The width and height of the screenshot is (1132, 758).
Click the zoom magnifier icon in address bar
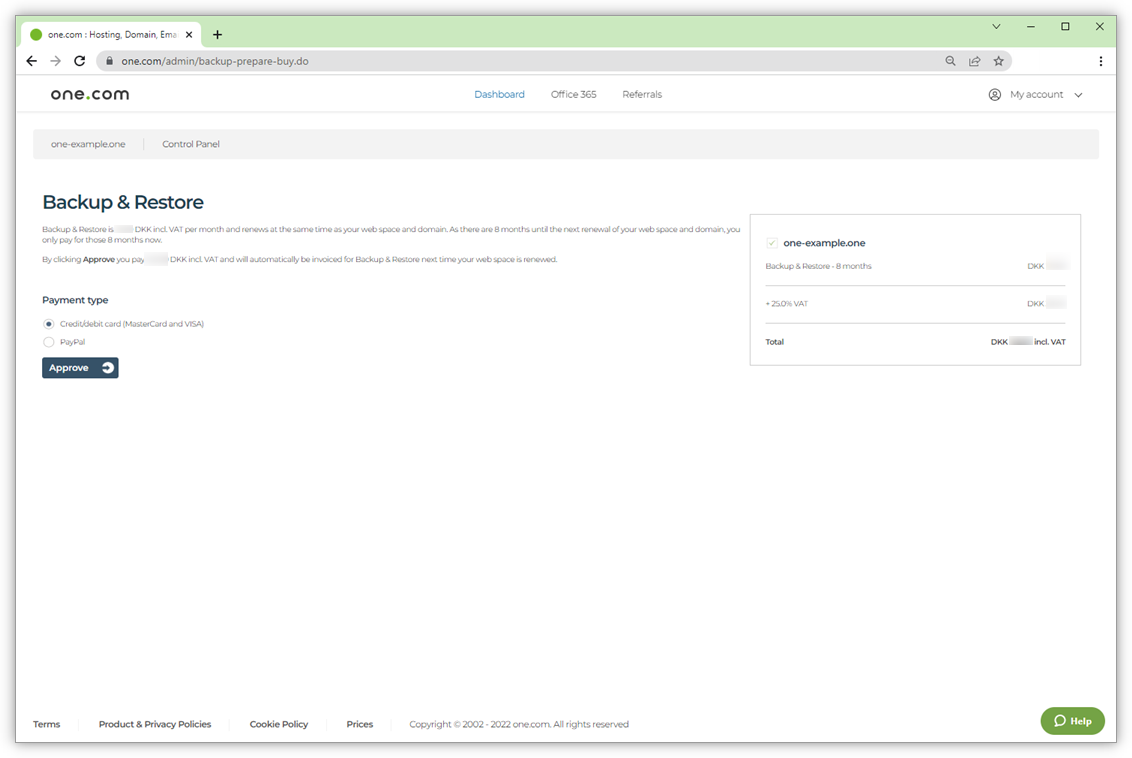950,61
